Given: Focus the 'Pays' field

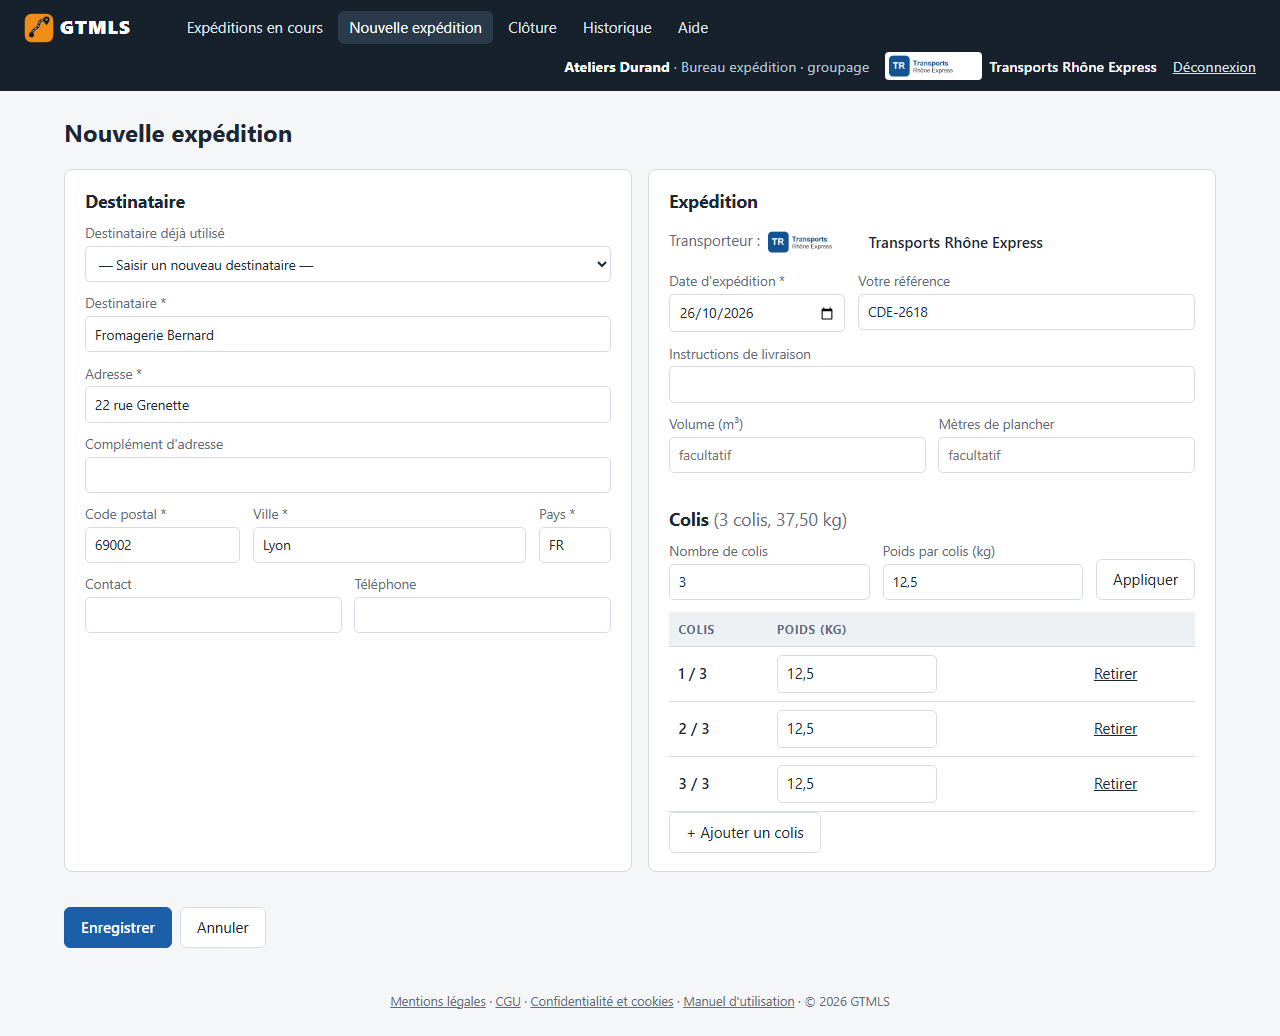Looking at the screenshot, I should pyautogui.click(x=575, y=545).
